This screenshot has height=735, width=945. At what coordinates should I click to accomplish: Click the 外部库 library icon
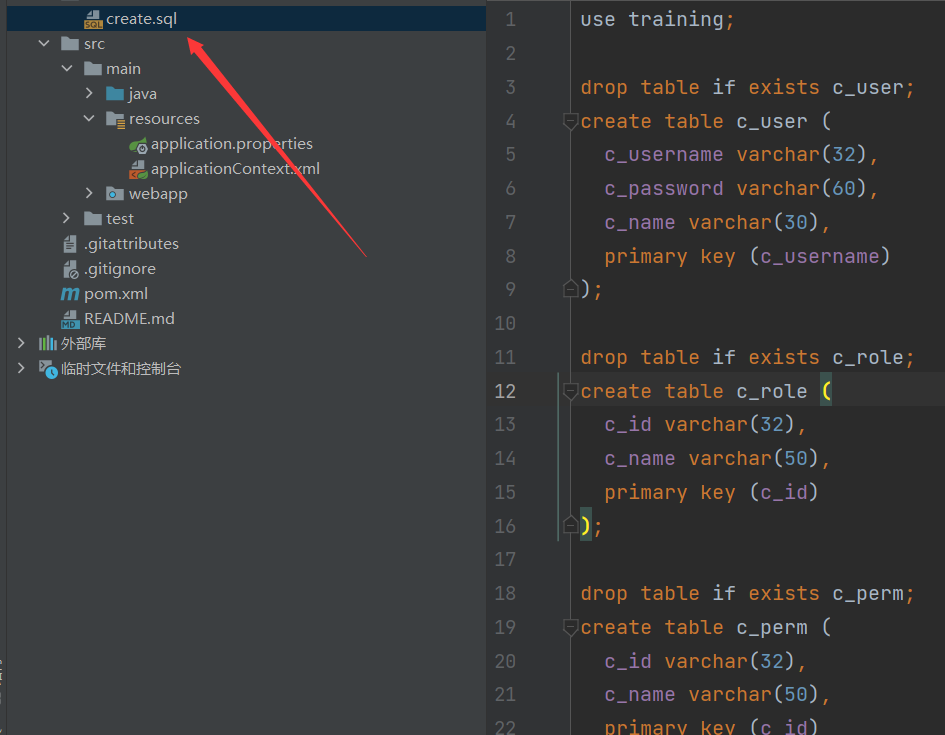[48, 343]
